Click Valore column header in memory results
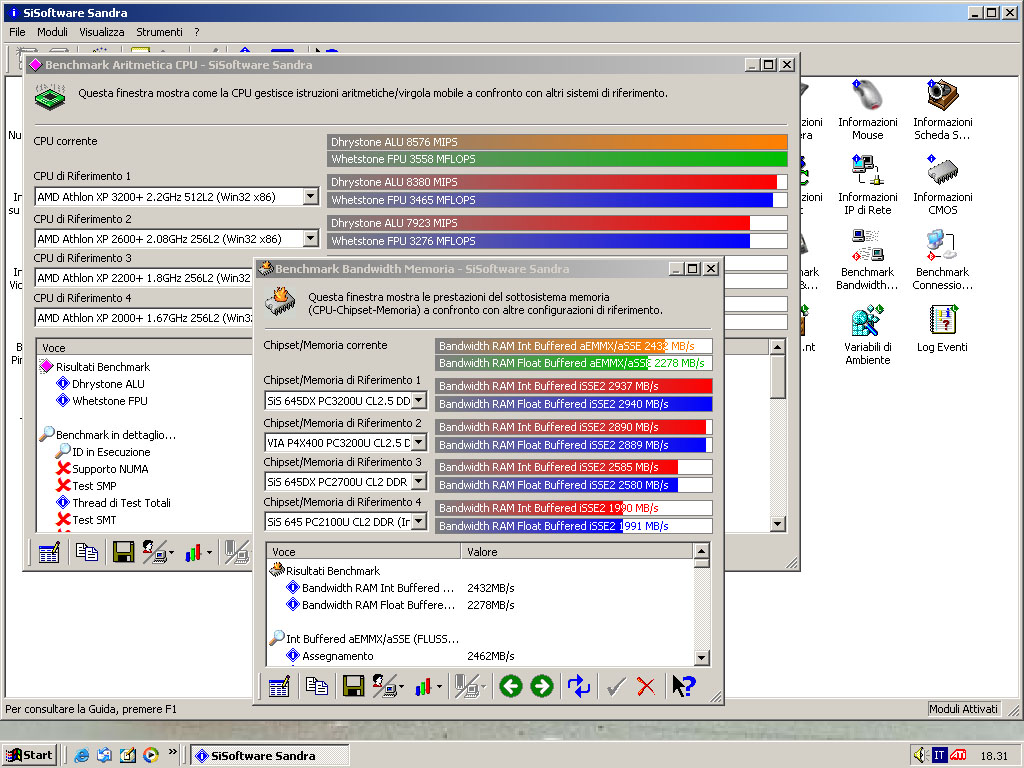Screen dimensions: 1024x768 tap(577, 552)
